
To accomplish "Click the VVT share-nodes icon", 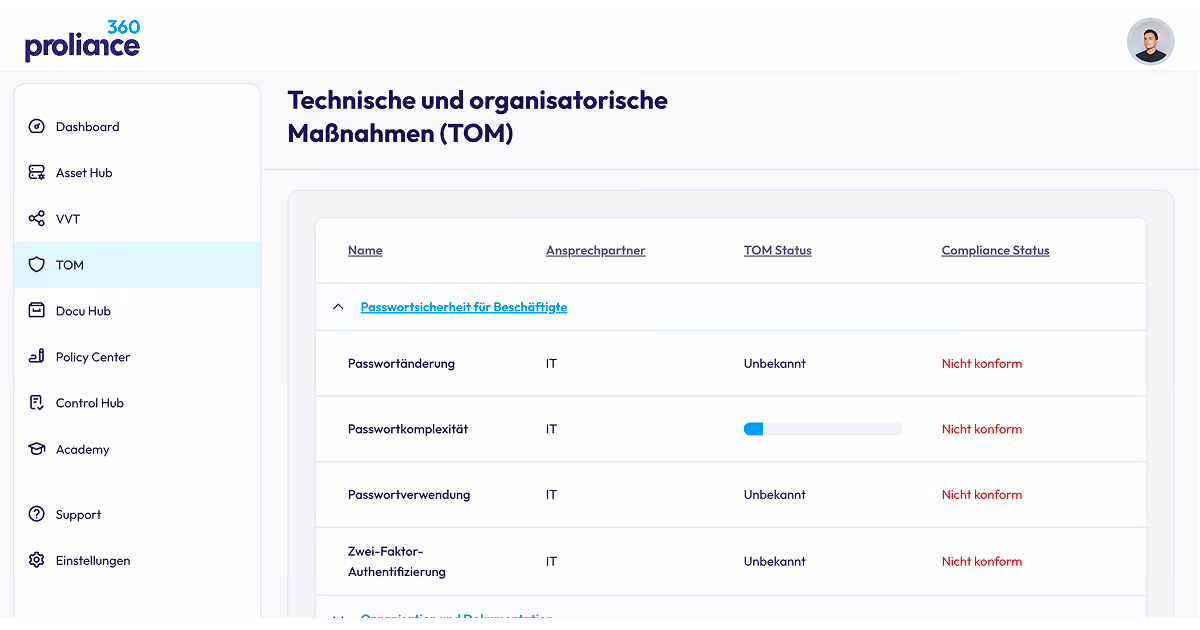I will (37, 219).
